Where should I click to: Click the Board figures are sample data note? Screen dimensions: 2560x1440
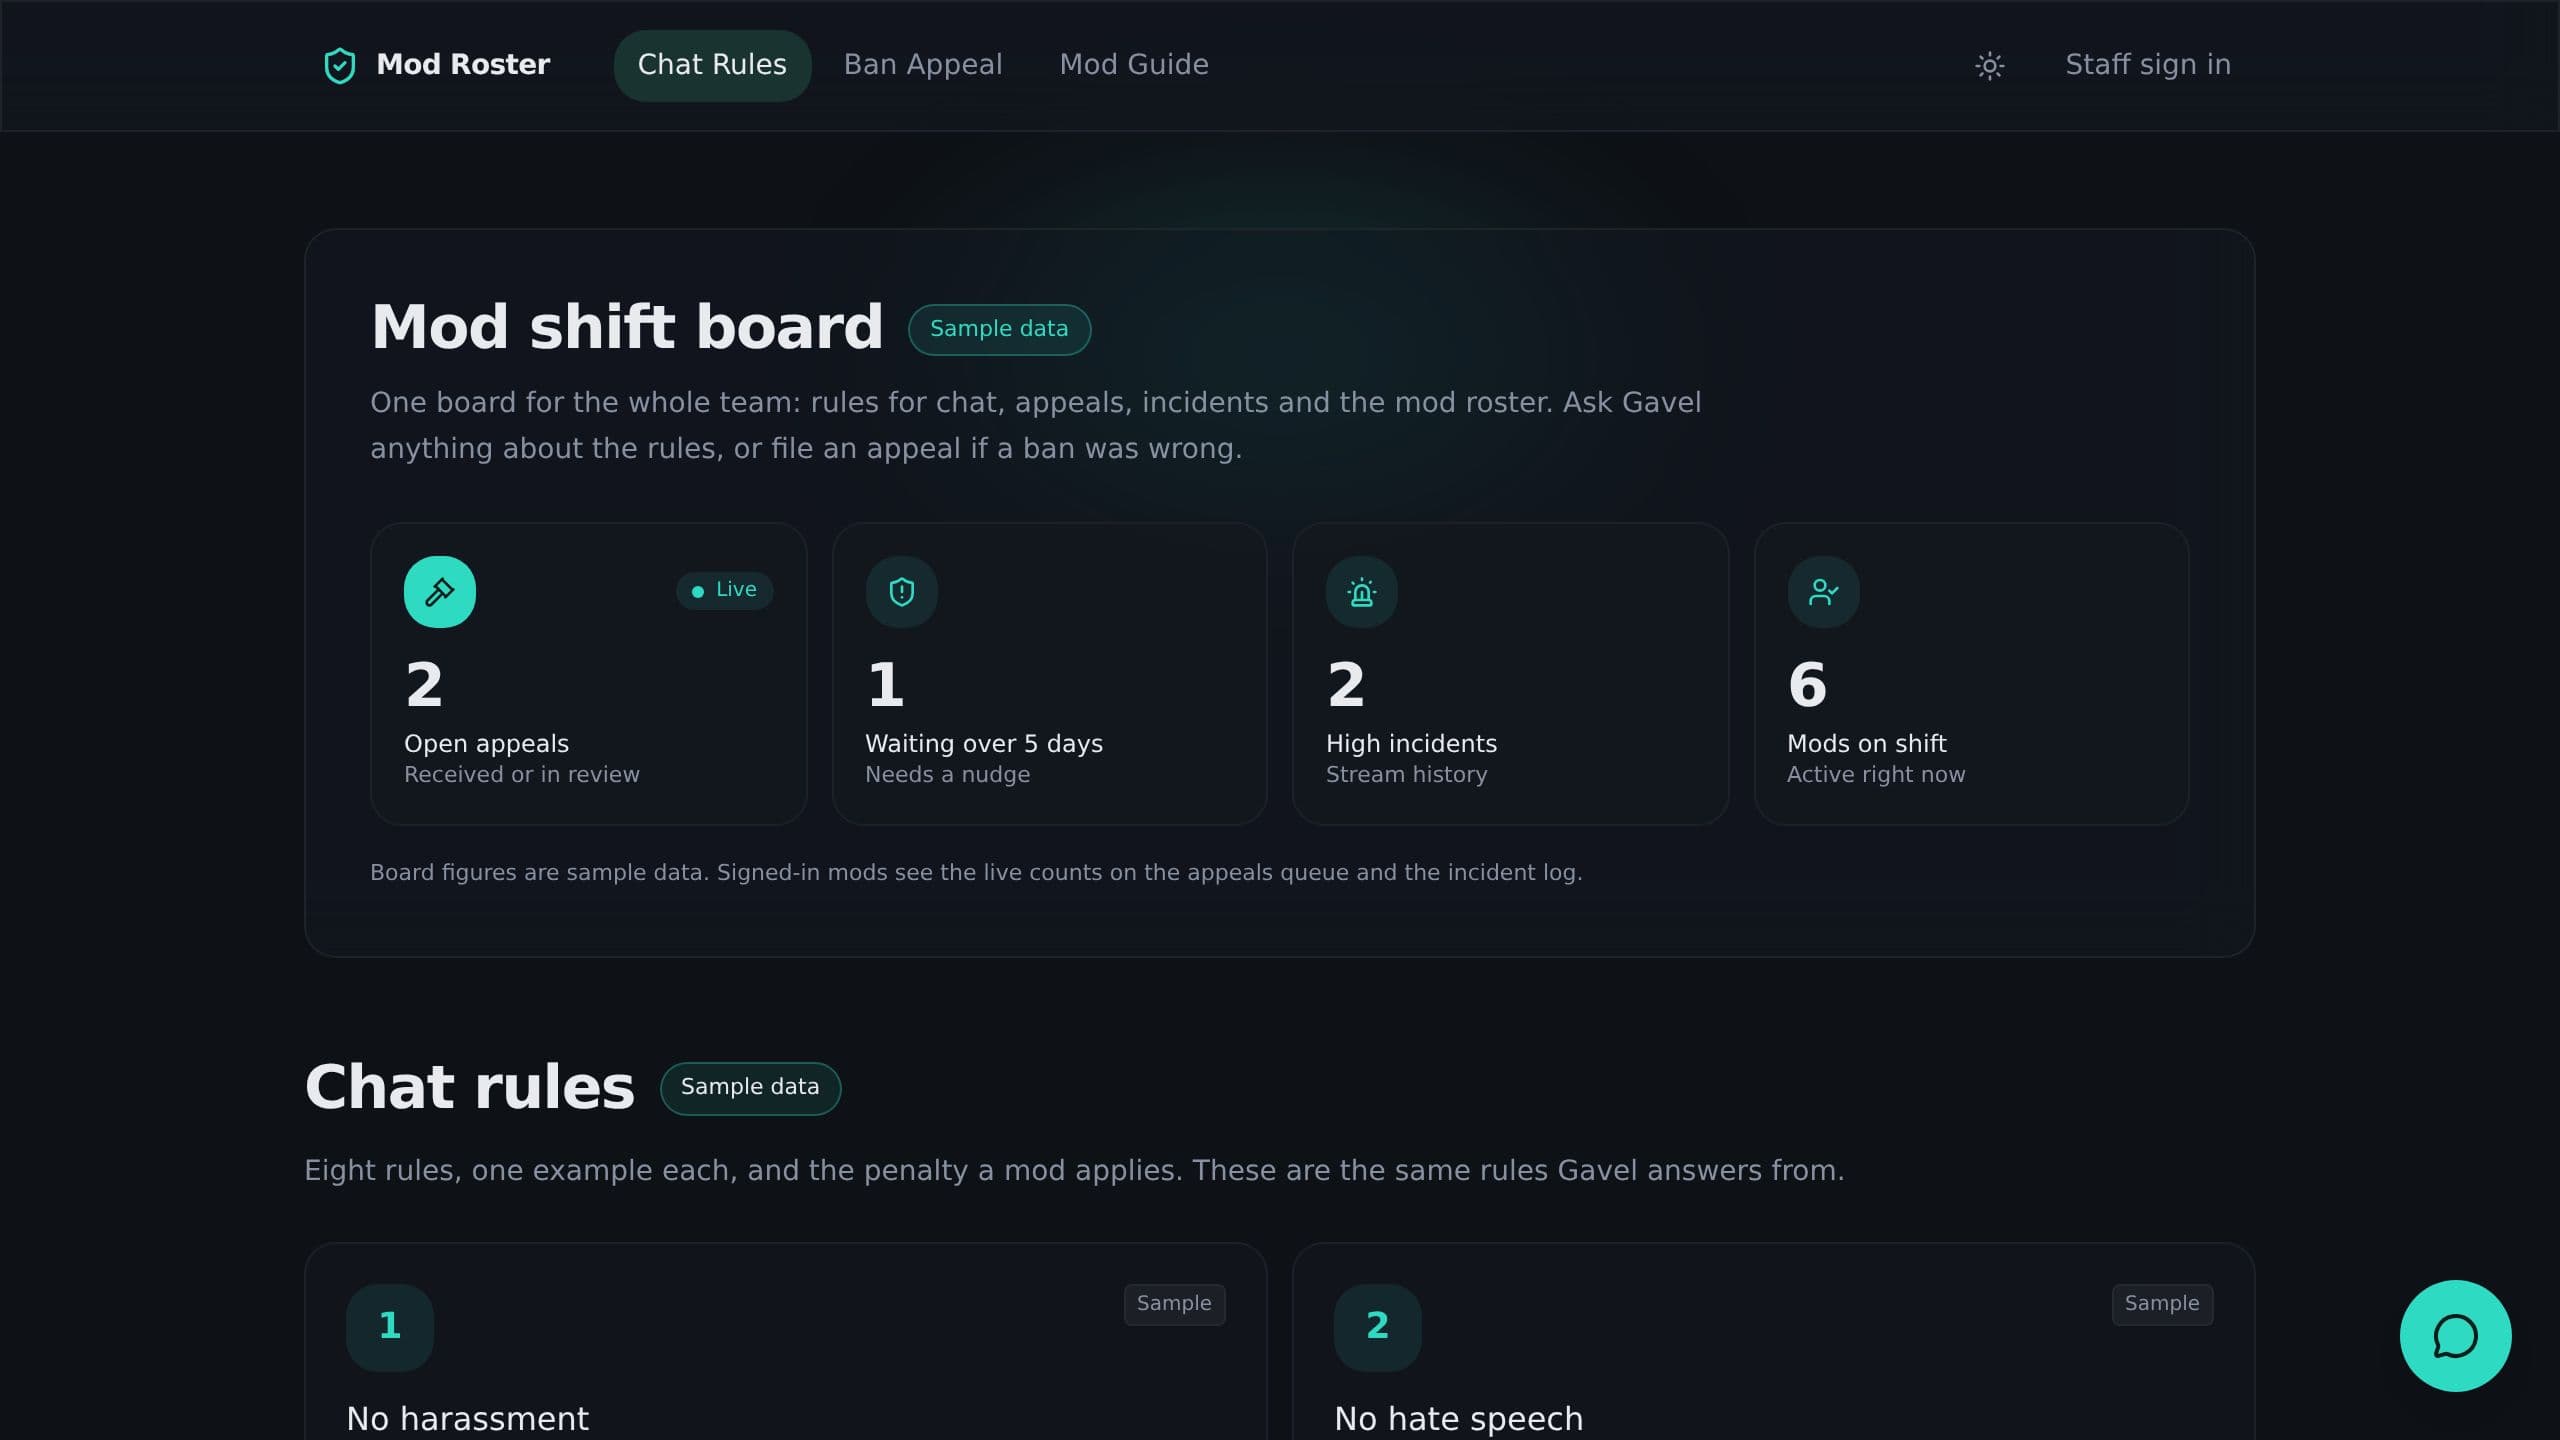pyautogui.click(x=975, y=873)
